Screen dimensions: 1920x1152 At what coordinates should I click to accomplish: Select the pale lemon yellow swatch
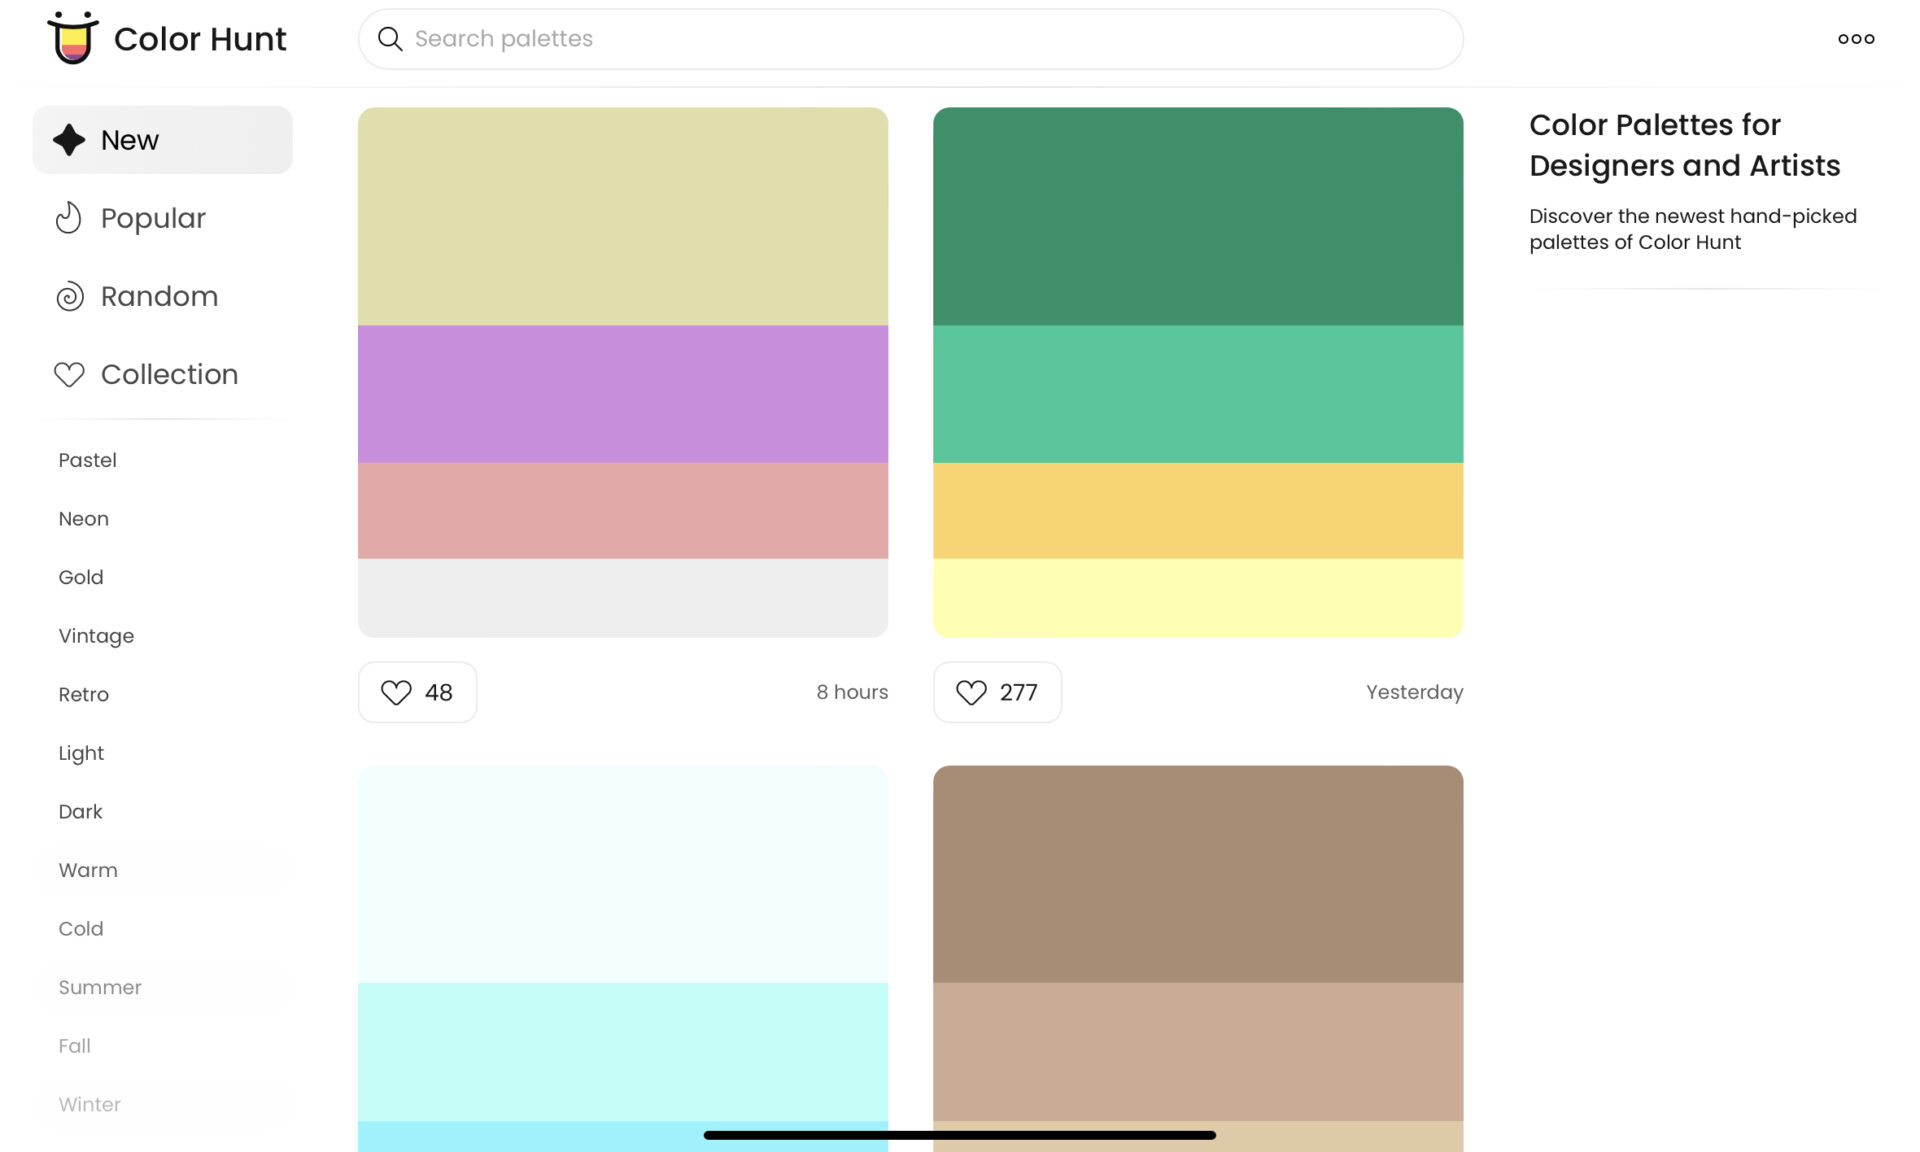[1198, 598]
